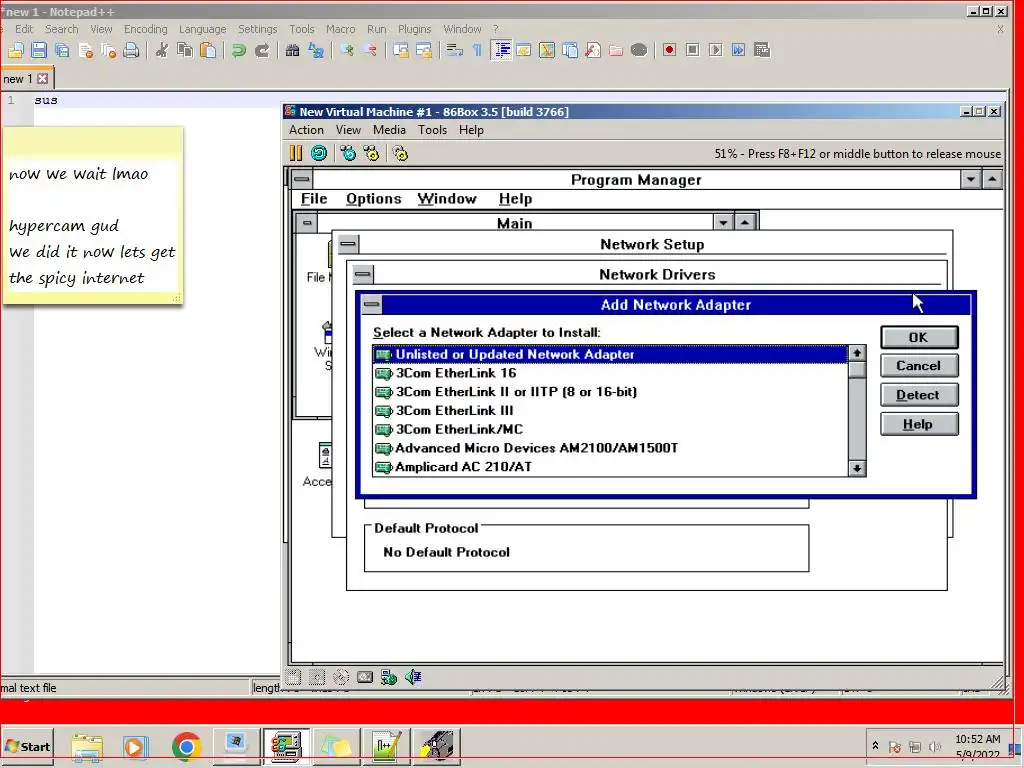Open the Plugins menu in Notepad++
The image size is (1024, 768).
coord(415,29)
